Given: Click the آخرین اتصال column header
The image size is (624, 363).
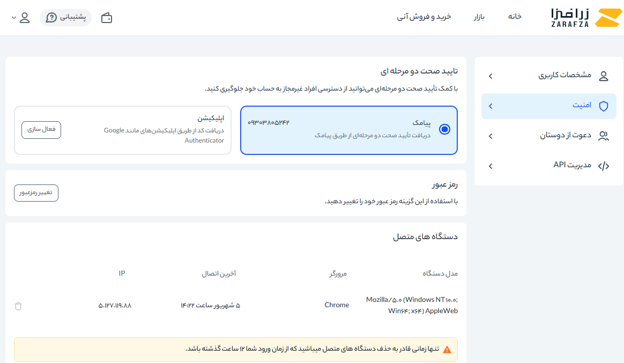Looking at the screenshot, I should 219,274.
